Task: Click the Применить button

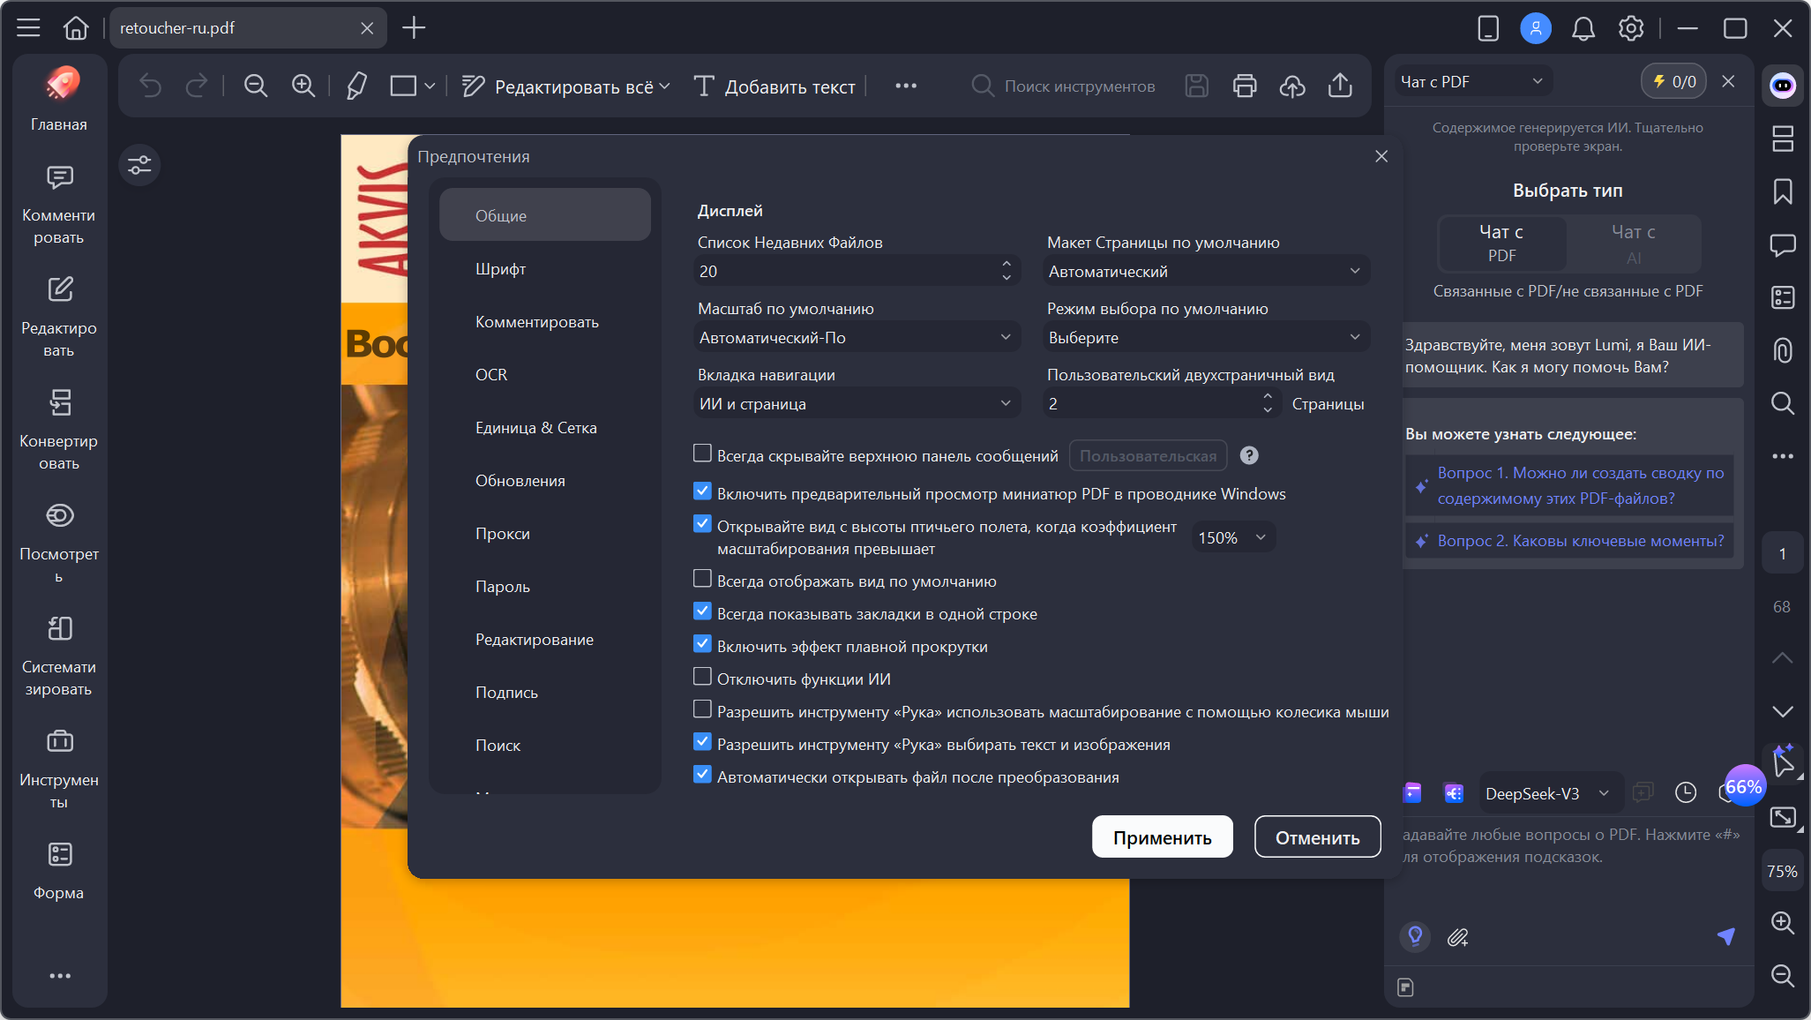Action: (x=1162, y=837)
